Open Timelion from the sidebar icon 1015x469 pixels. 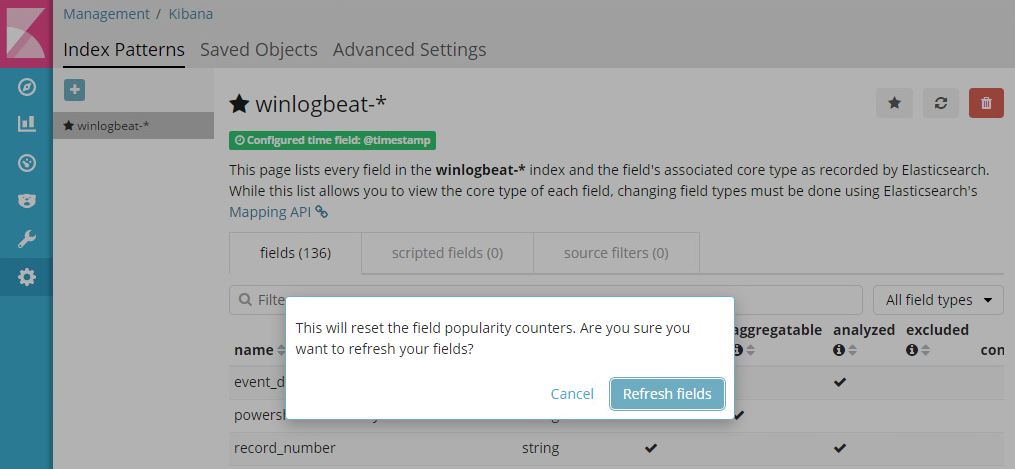pos(27,200)
